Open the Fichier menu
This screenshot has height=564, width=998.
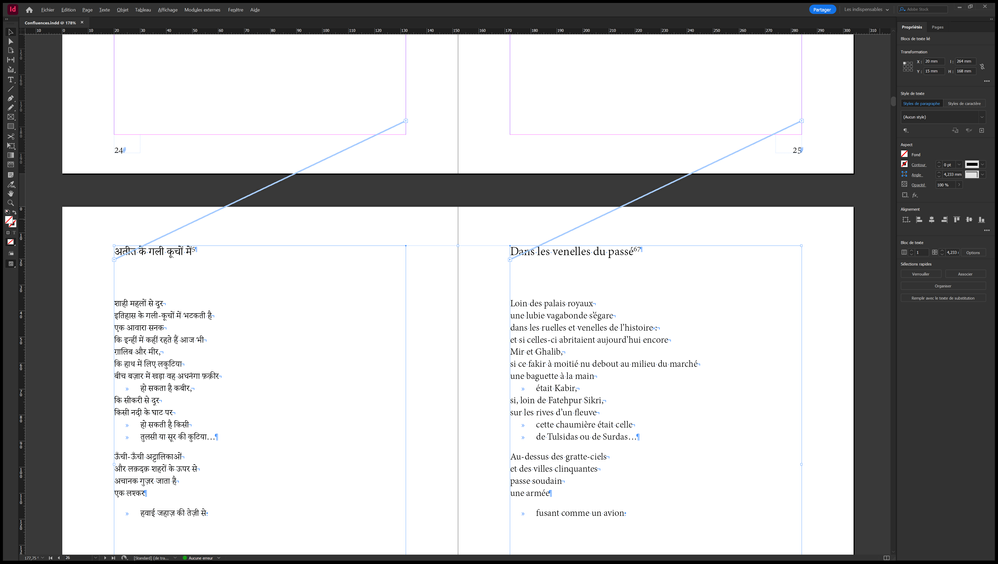click(48, 10)
